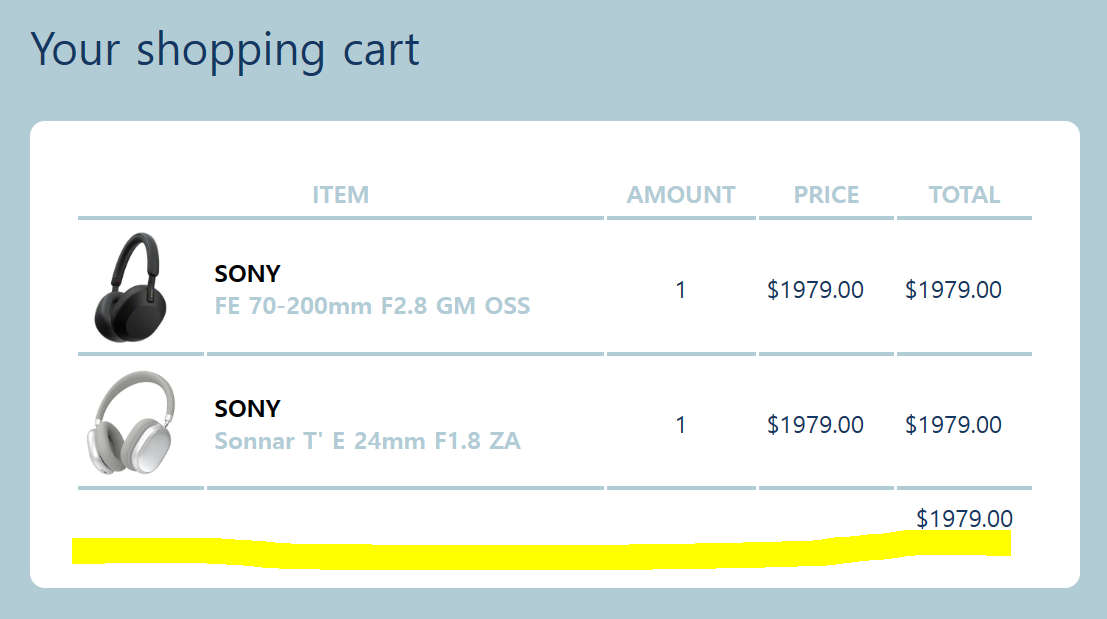Click the first row's total $1979.00
The height and width of the screenshot is (619, 1107).
pos(953,290)
